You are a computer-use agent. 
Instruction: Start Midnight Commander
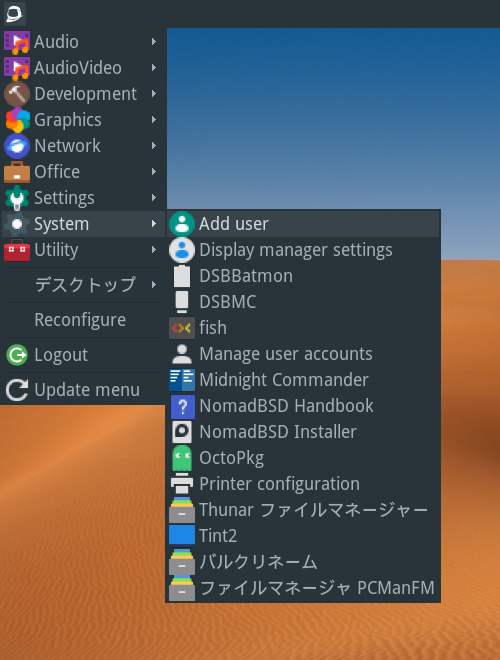(x=303, y=380)
